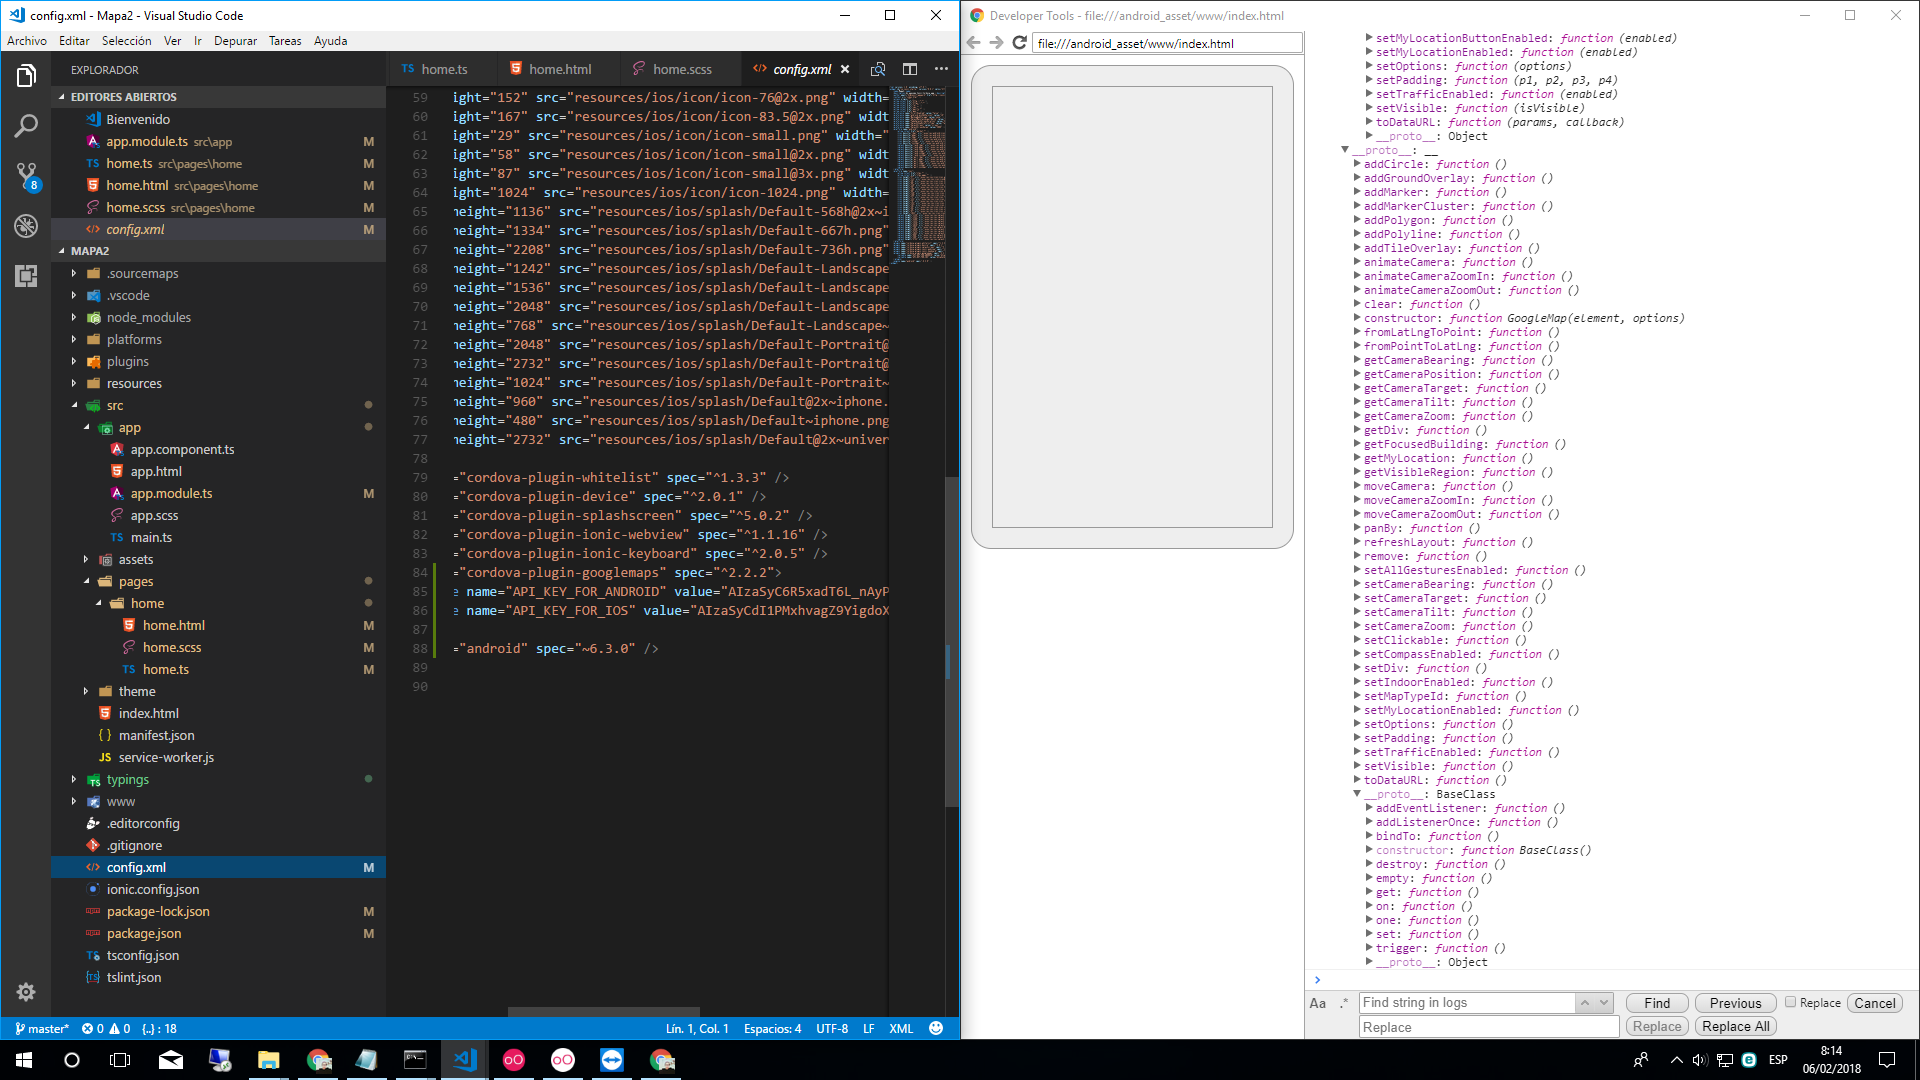Switch to the home.scss editor tab

click(681, 69)
